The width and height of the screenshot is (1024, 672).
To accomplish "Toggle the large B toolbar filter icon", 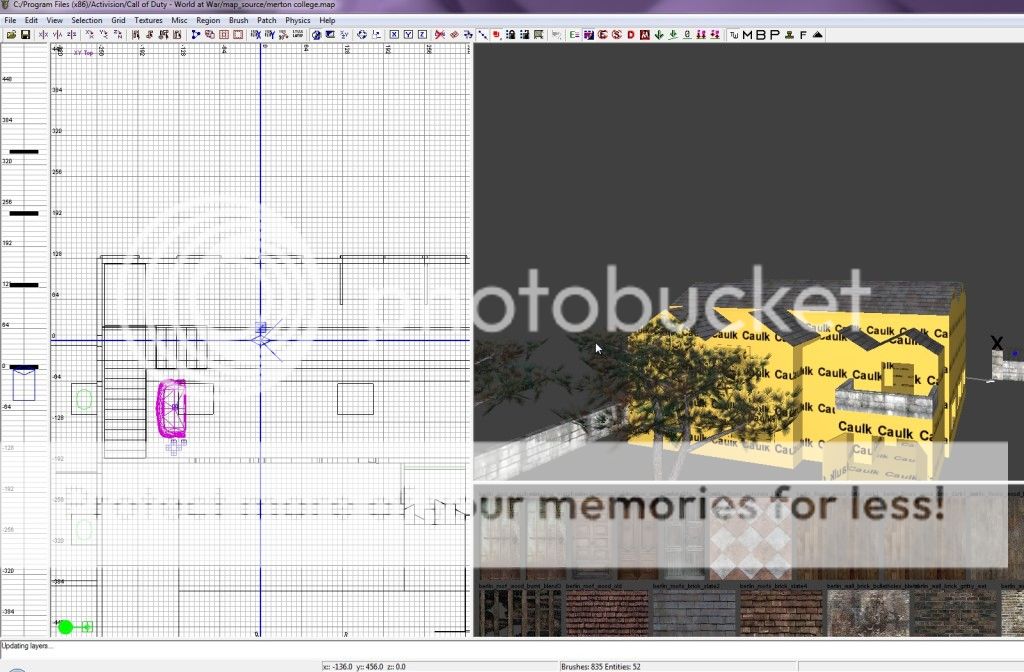I will 761,35.
